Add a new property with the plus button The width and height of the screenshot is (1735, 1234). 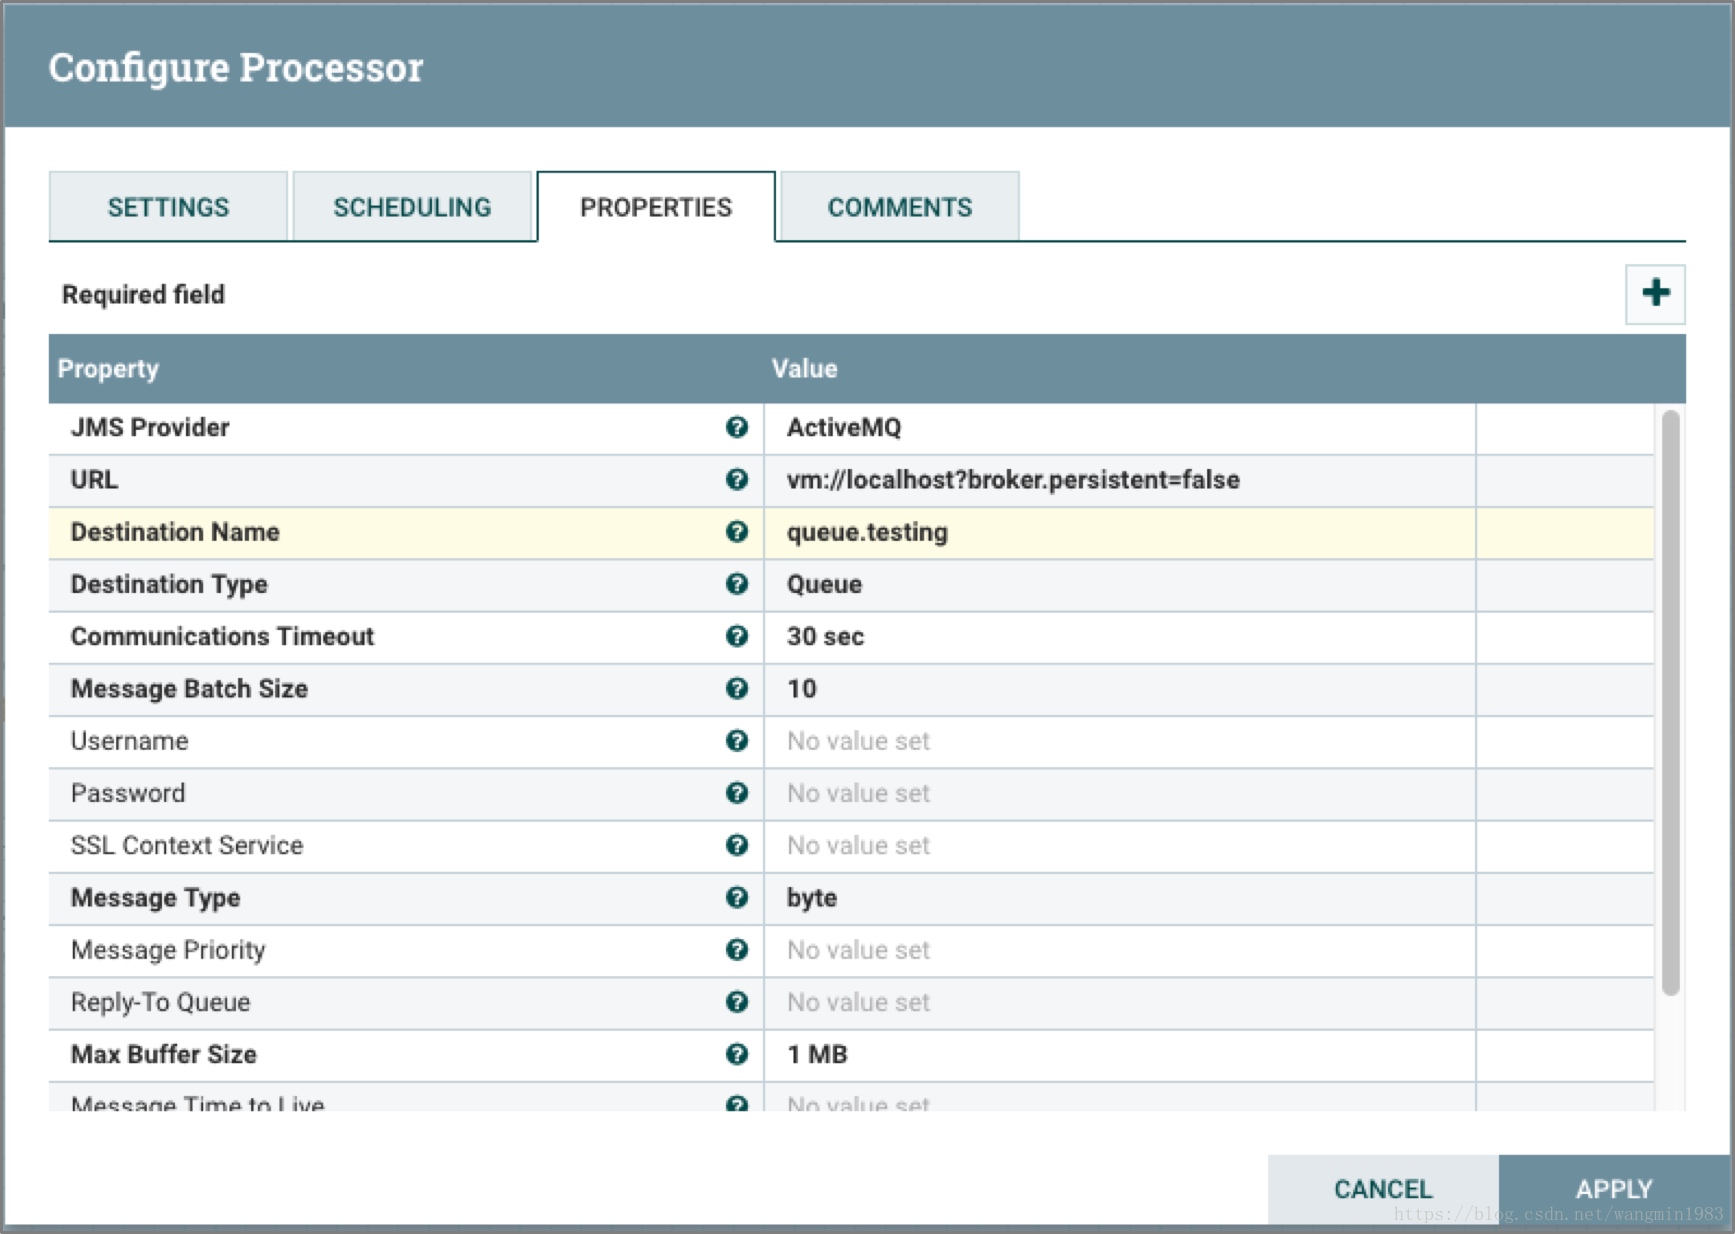[1655, 294]
